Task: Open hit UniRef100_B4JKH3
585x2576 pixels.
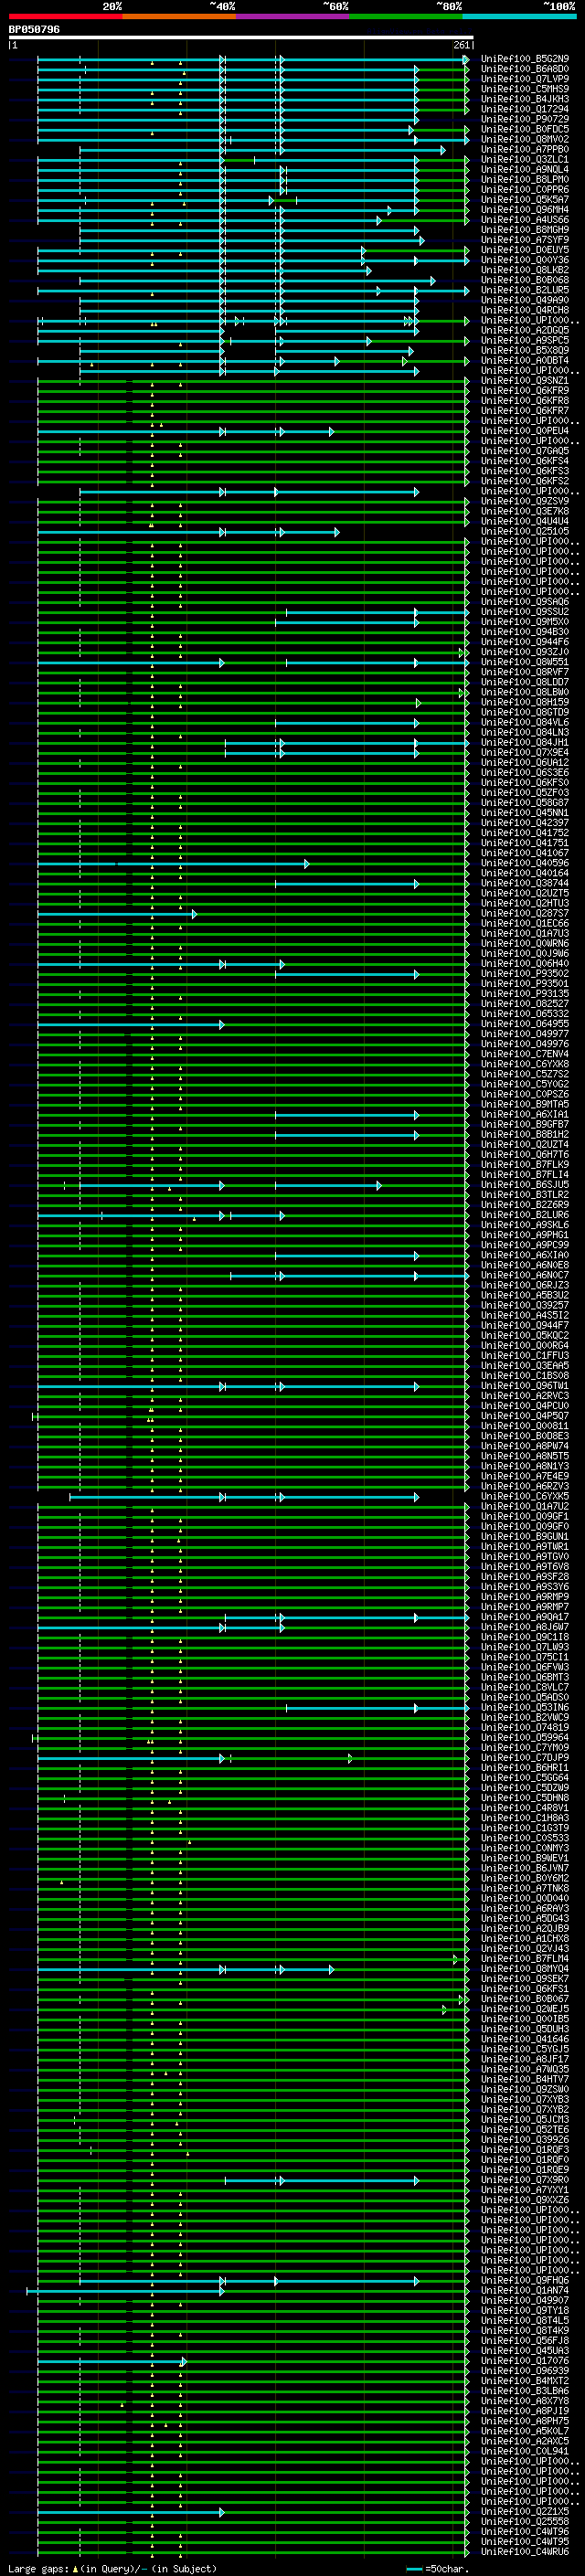Action: [x=525, y=99]
